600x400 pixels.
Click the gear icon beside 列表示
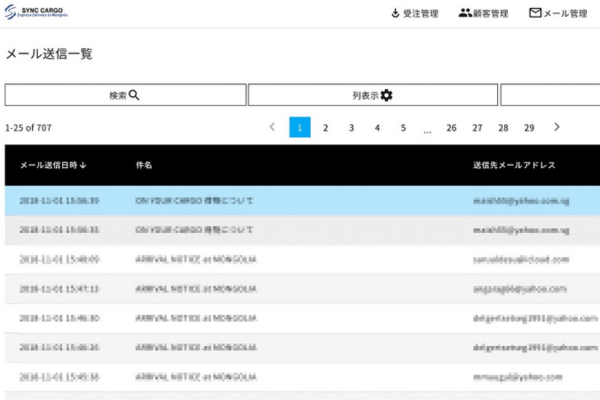pos(387,95)
